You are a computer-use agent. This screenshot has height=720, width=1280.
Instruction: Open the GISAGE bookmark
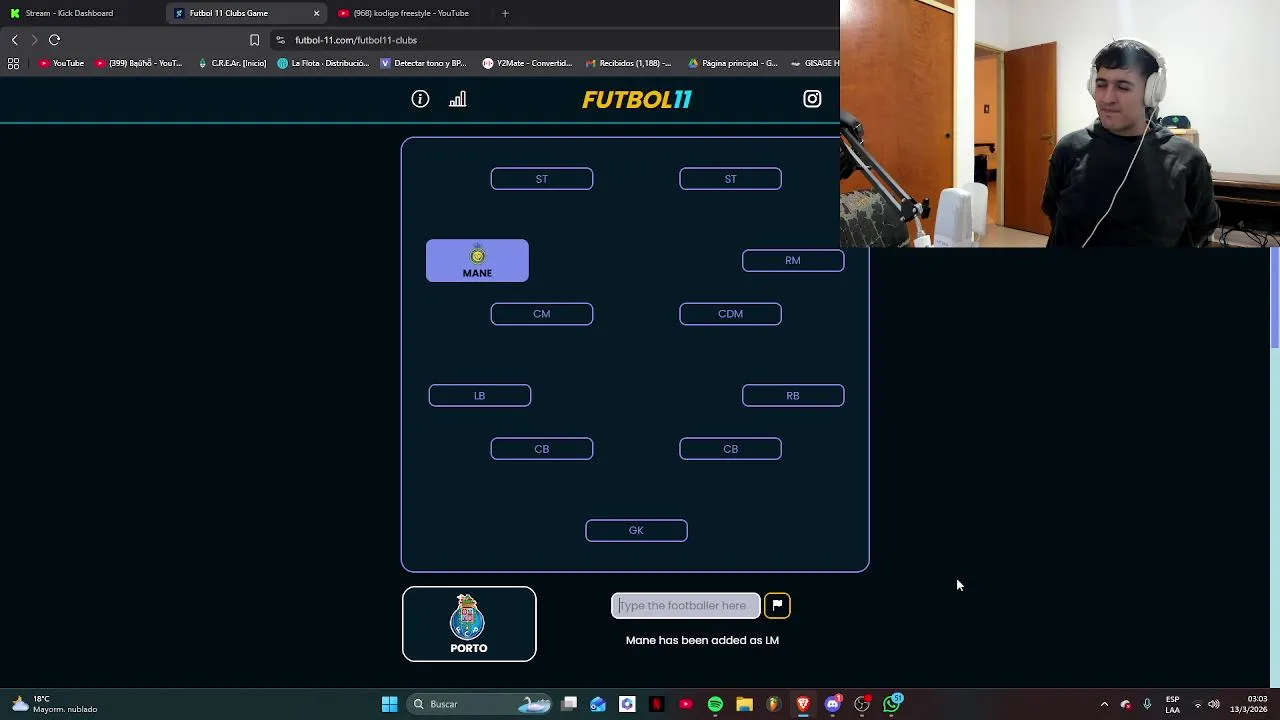[x=815, y=63]
